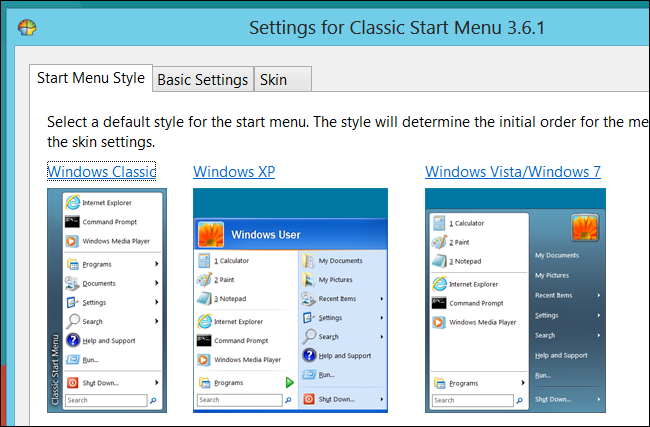Click Search magnifier icon beside Search in Classic preview
Viewport: 650px width, 427px height.
coord(73,321)
